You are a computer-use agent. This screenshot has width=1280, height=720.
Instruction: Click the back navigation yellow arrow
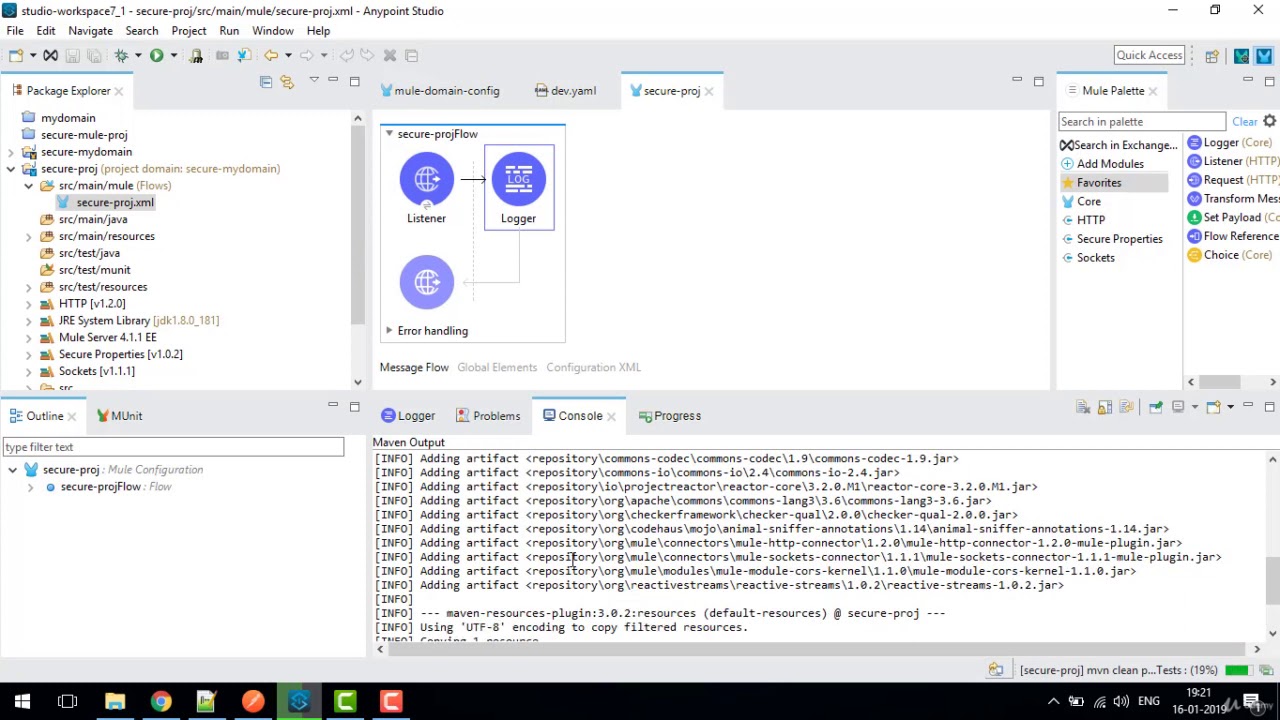271,56
